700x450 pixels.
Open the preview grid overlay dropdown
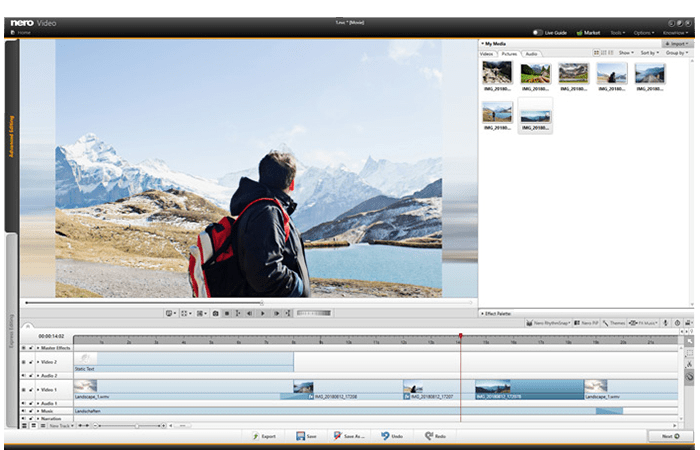(202, 313)
